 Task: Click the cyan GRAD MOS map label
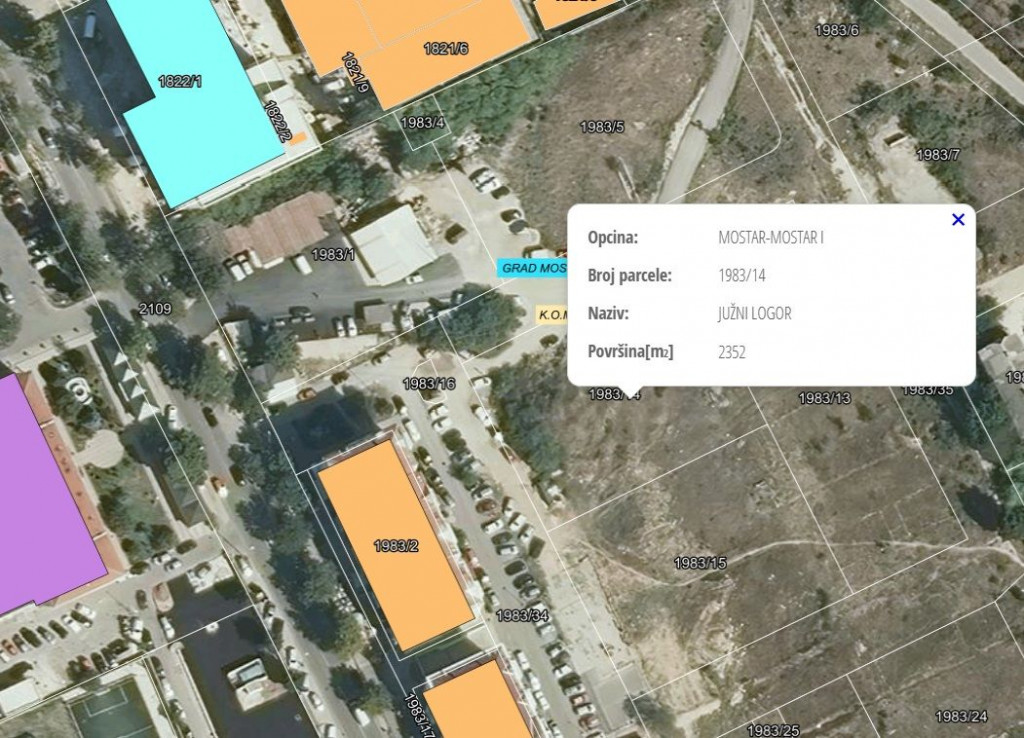tap(532, 268)
